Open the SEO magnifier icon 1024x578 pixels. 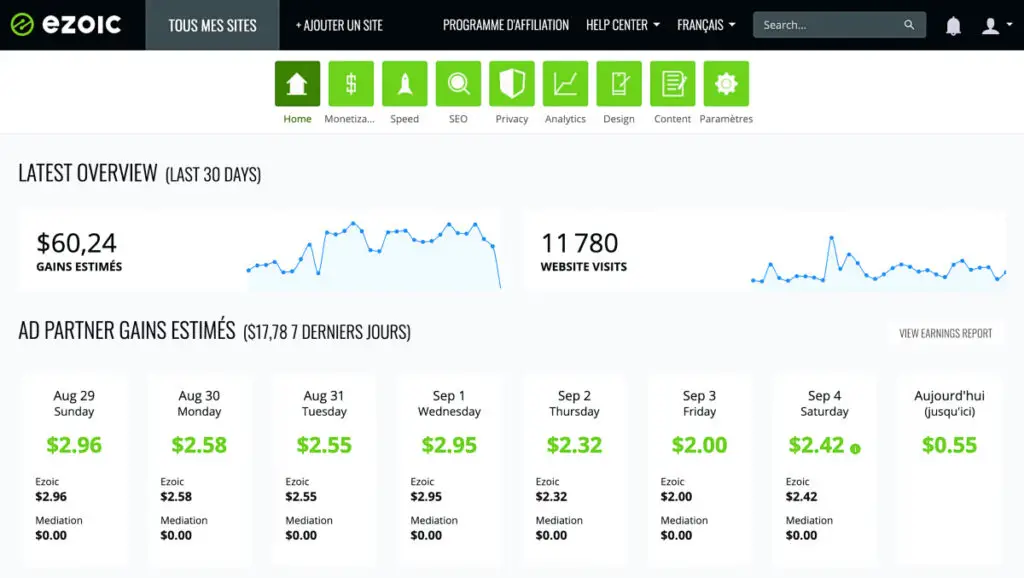pyautogui.click(x=458, y=84)
